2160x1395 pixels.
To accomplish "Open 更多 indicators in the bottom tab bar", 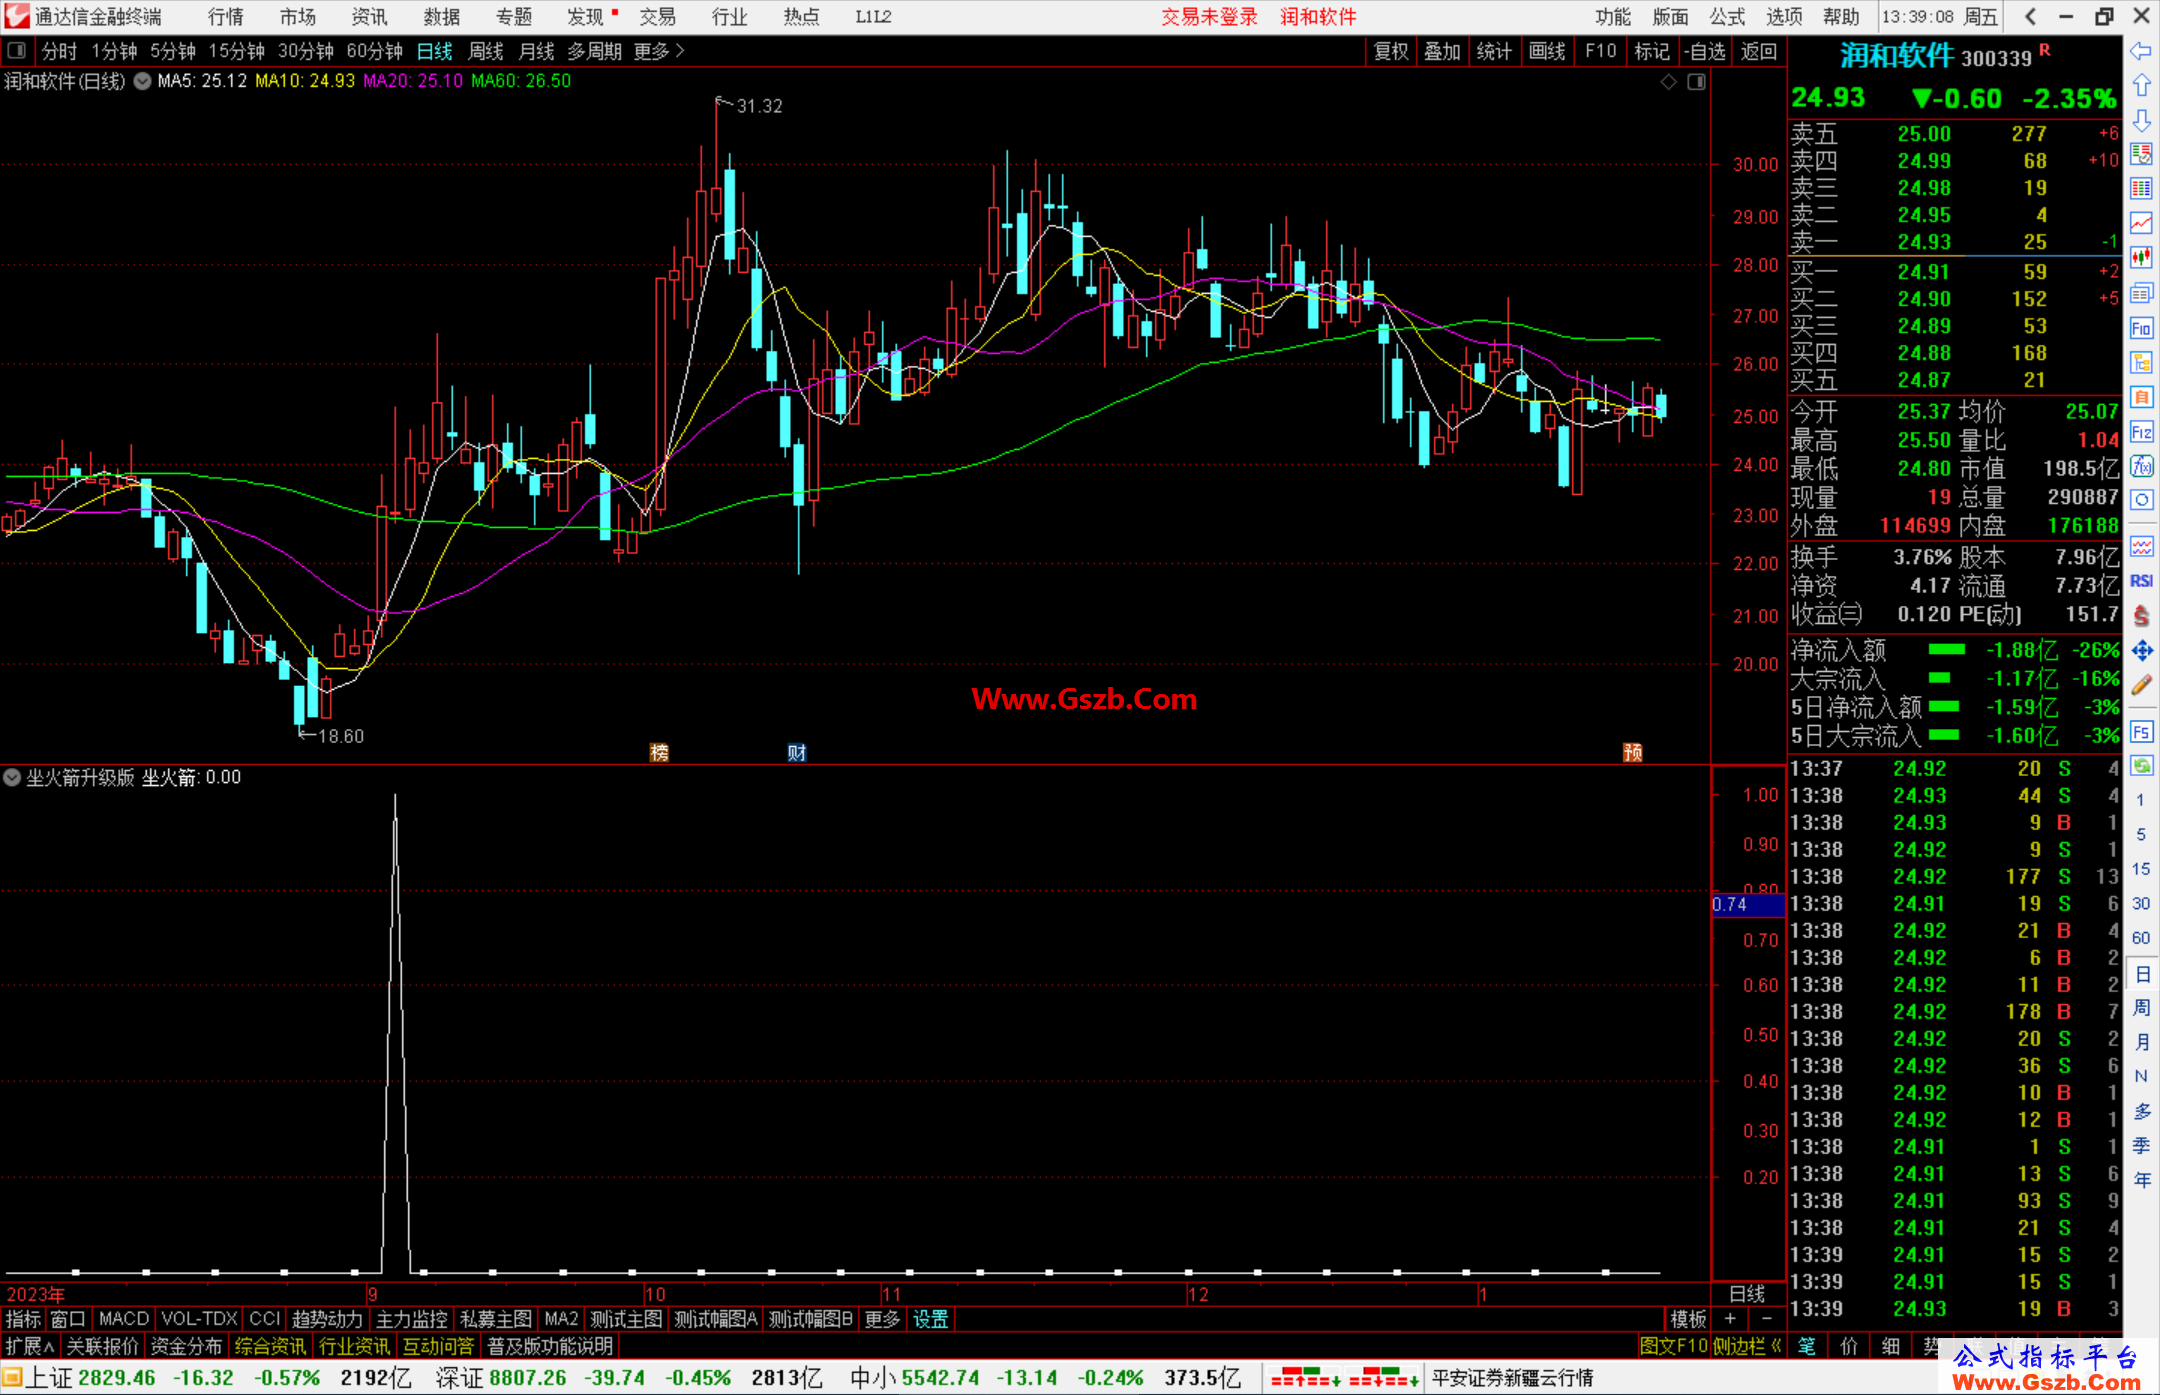I will pos(882,1319).
